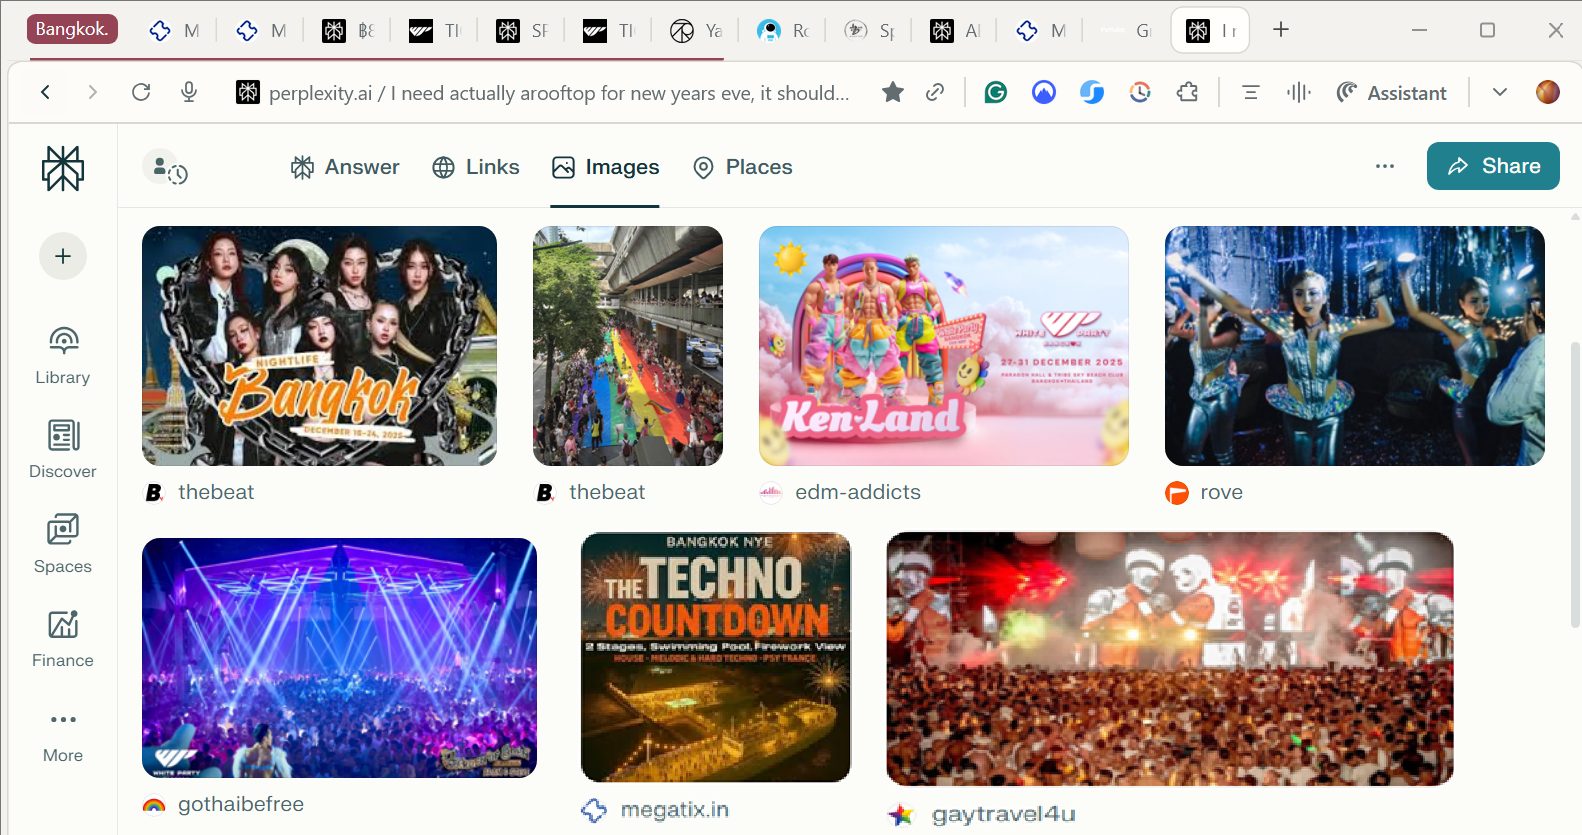Click the Perplexity logo in sidebar
1582x835 pixels.
click(x=63, y=168)
